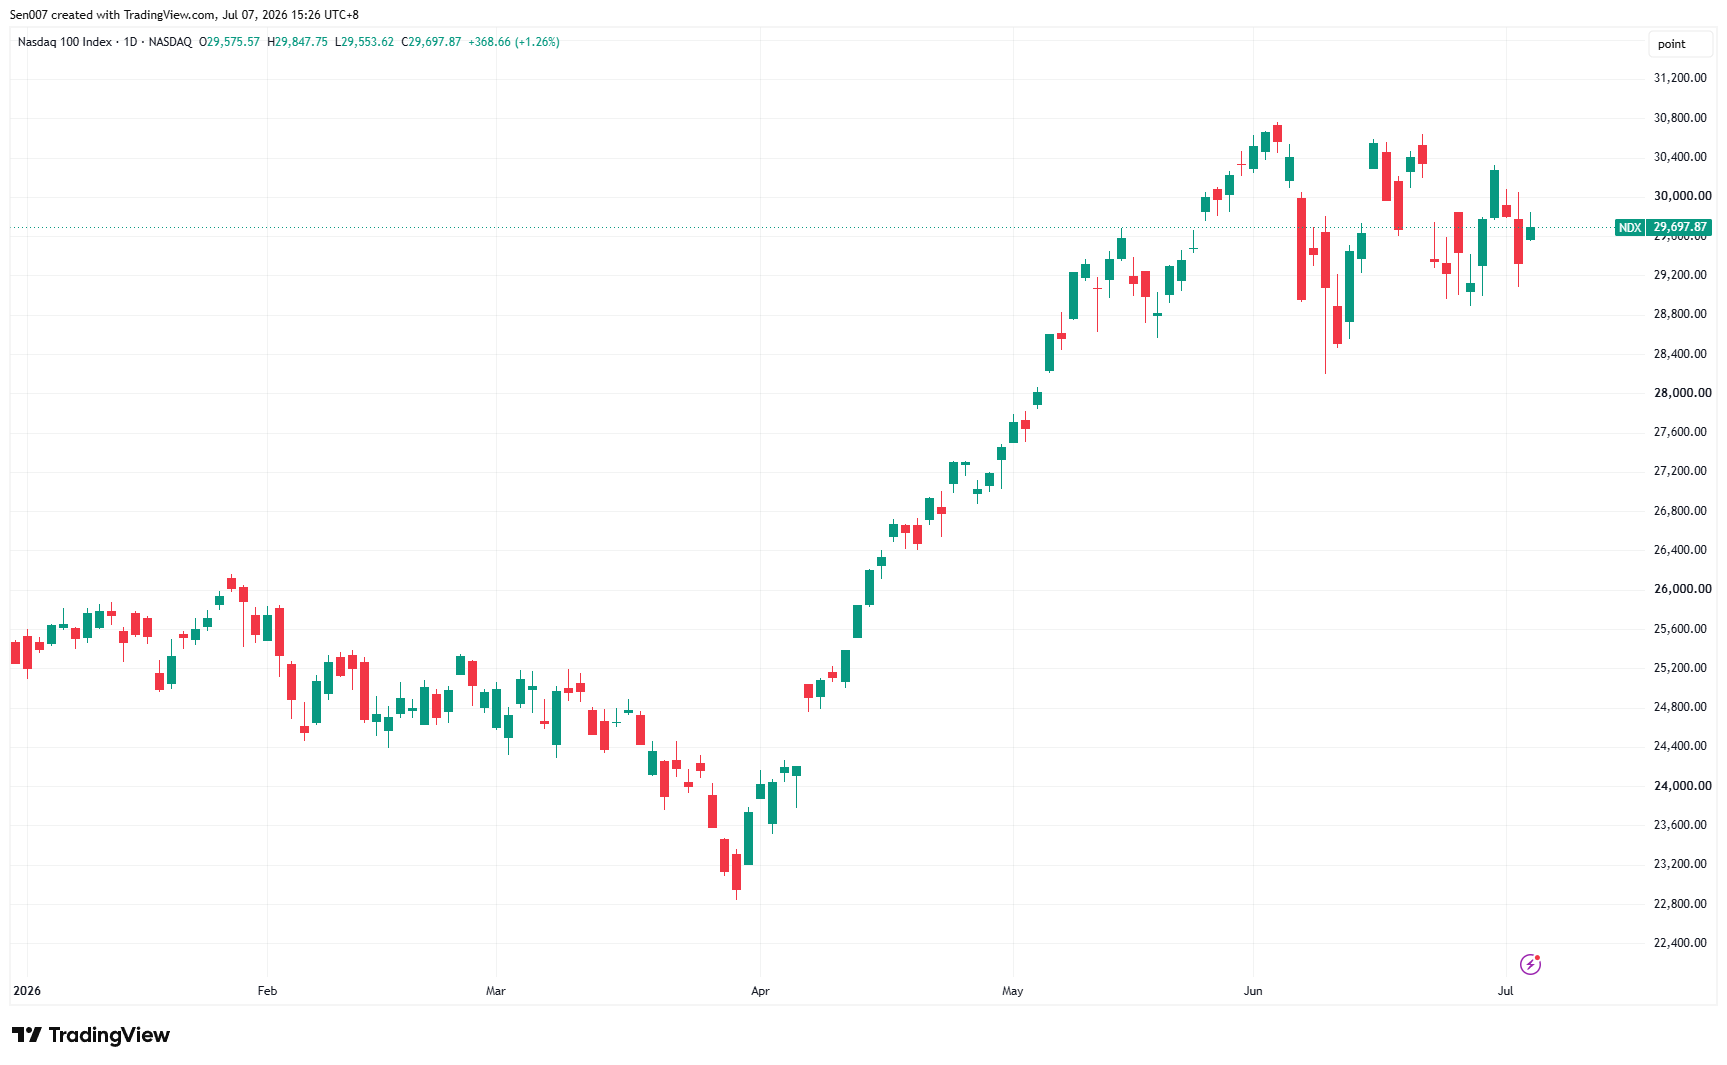Click the 22,400.00 price axis label

click(1680, 943)
